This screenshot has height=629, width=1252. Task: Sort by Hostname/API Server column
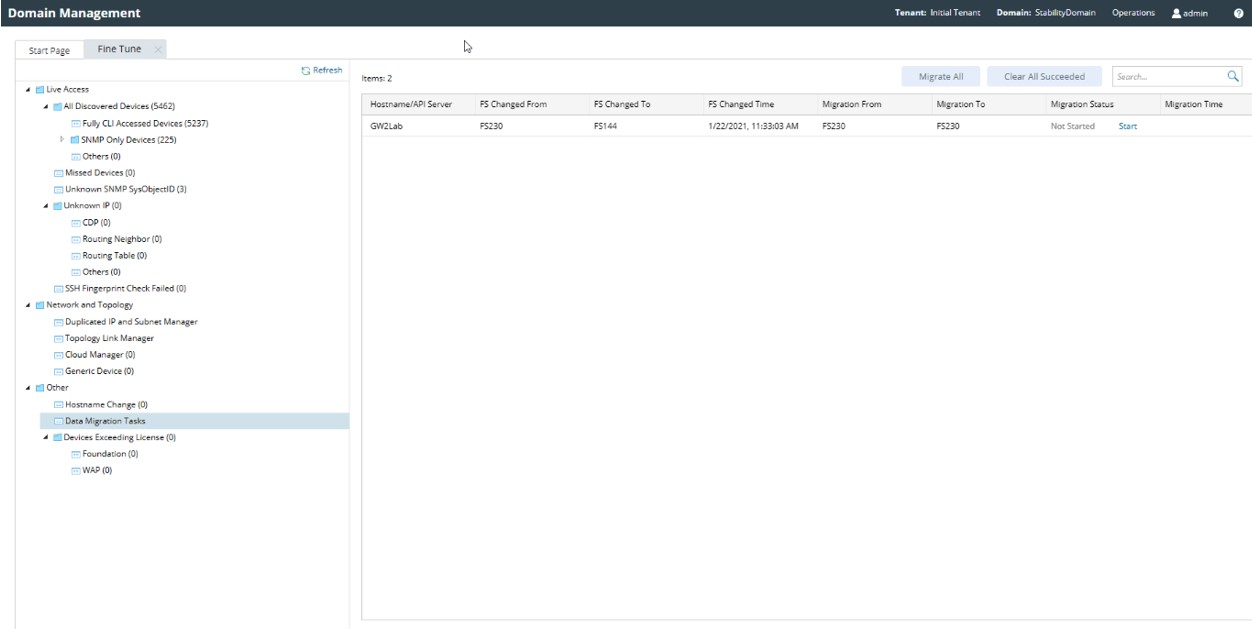coord(417,104)
